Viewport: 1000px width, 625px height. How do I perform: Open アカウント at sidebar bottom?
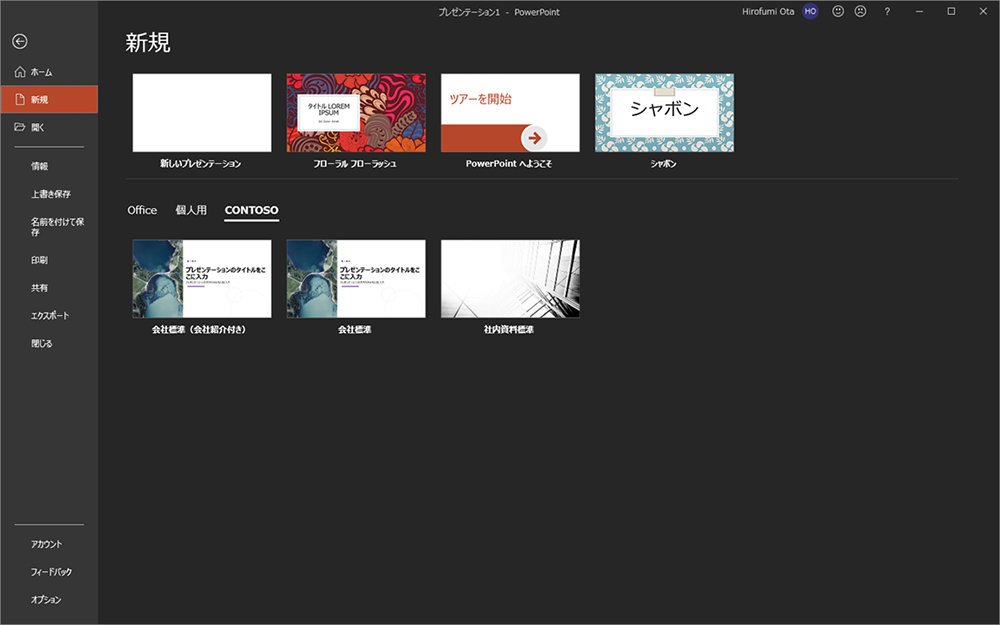point(47,544)
